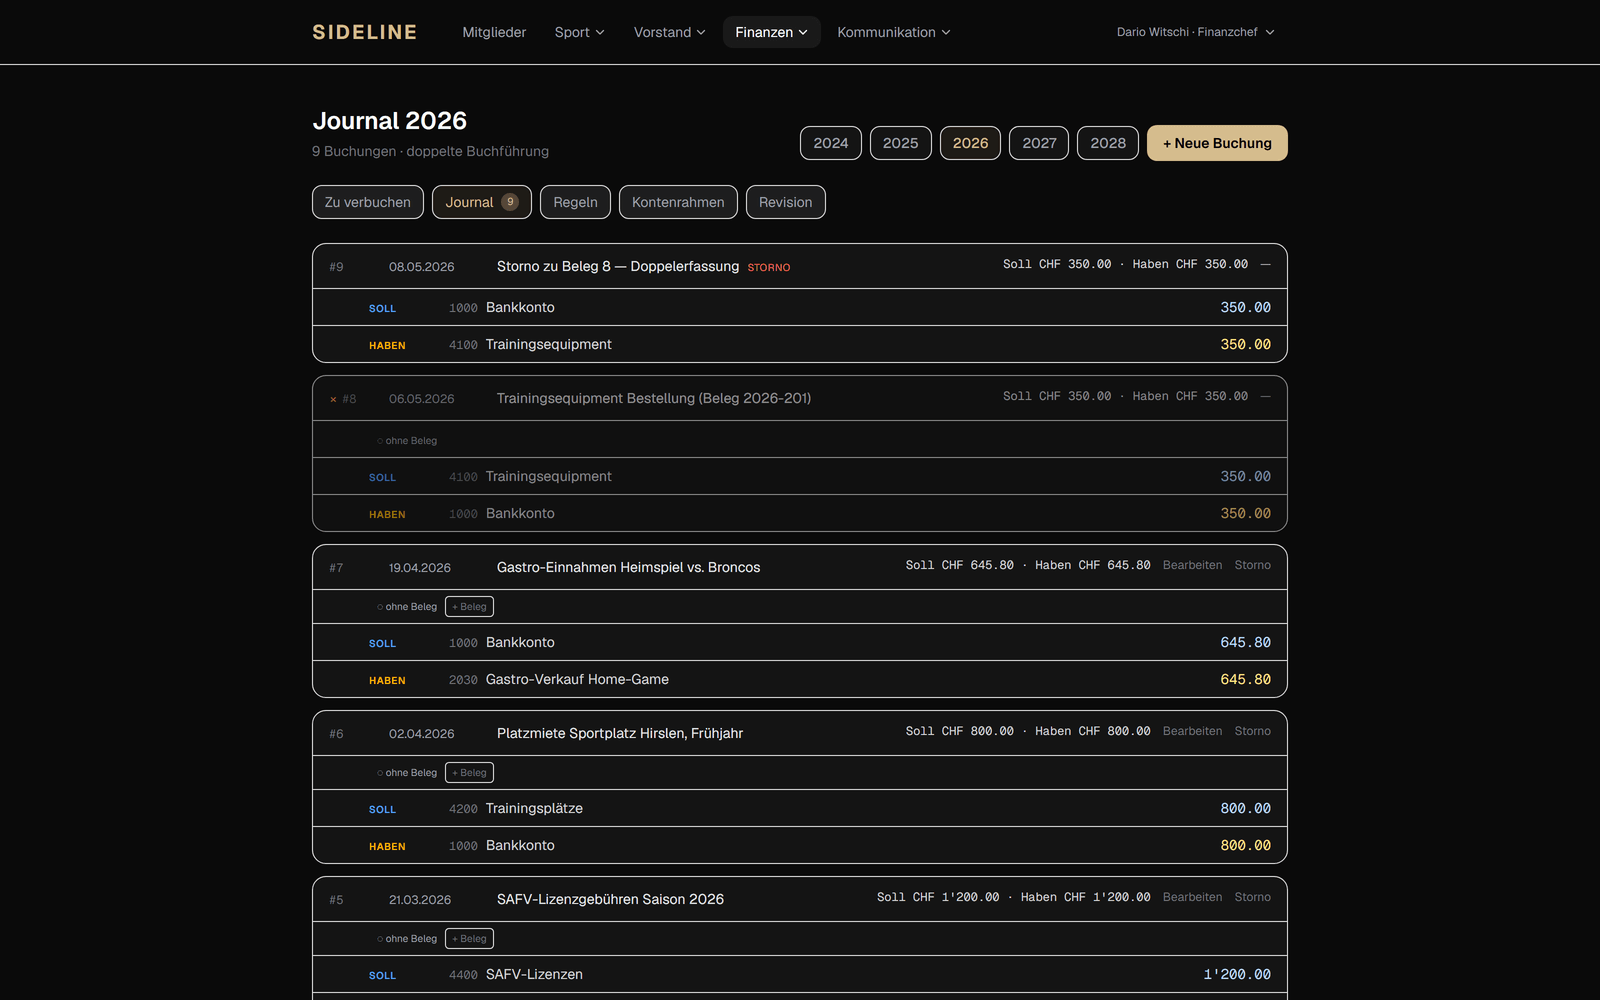Click the date 19.04.2026
This screenshot has height=1000, width=1600.
click(420, 568)
